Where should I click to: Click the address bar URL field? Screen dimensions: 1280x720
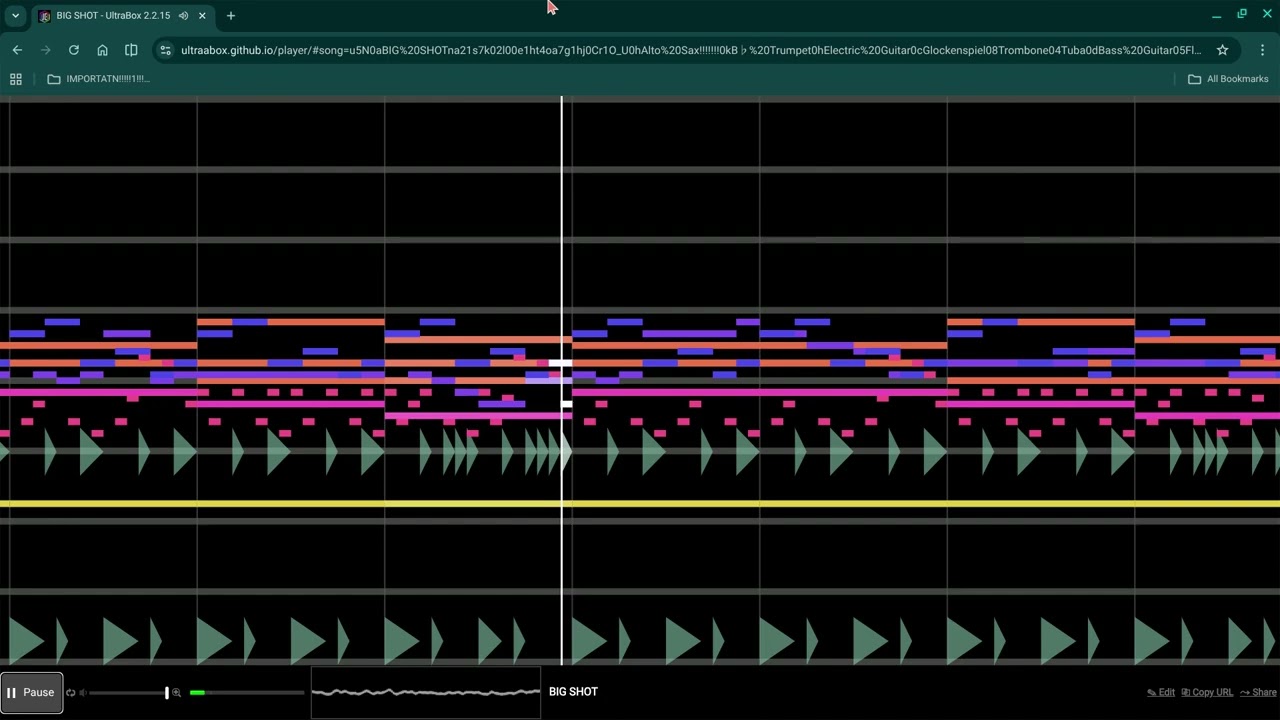tap(690, 50)
